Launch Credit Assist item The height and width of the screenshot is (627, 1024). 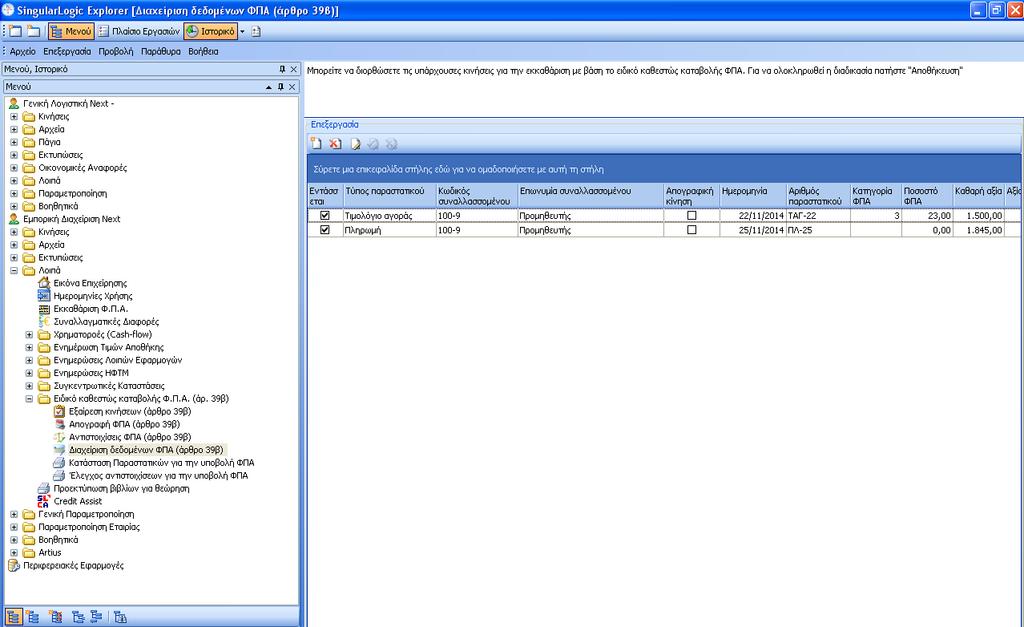click(x=78, y=501)
